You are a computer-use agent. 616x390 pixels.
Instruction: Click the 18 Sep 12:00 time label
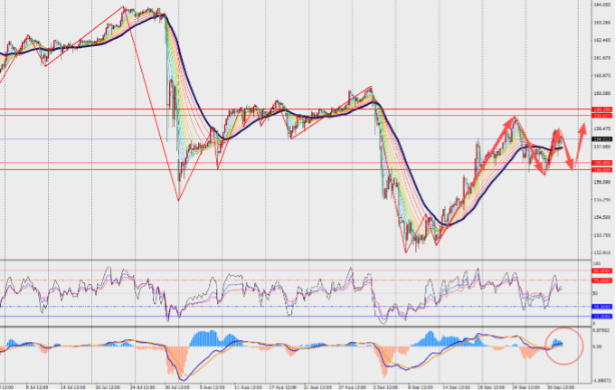490,387
